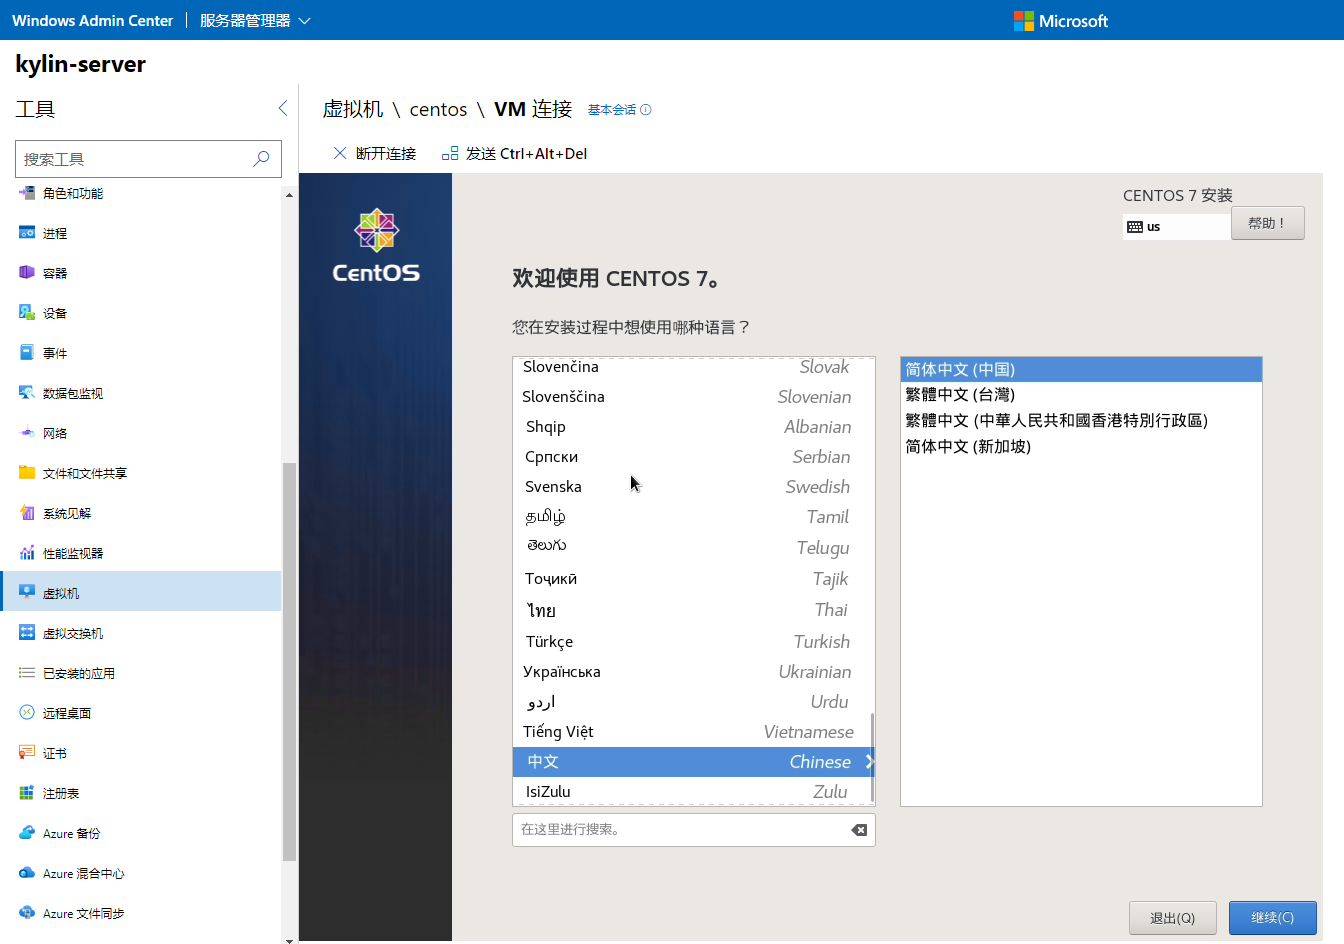Select Türkçe (Turkish) language row

click(x=693, y=642)
